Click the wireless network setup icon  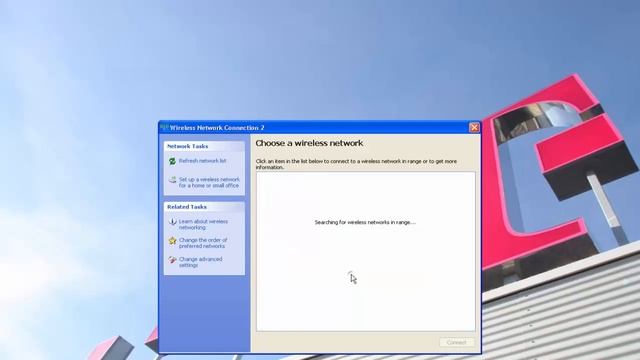click(x=172, y=180)
